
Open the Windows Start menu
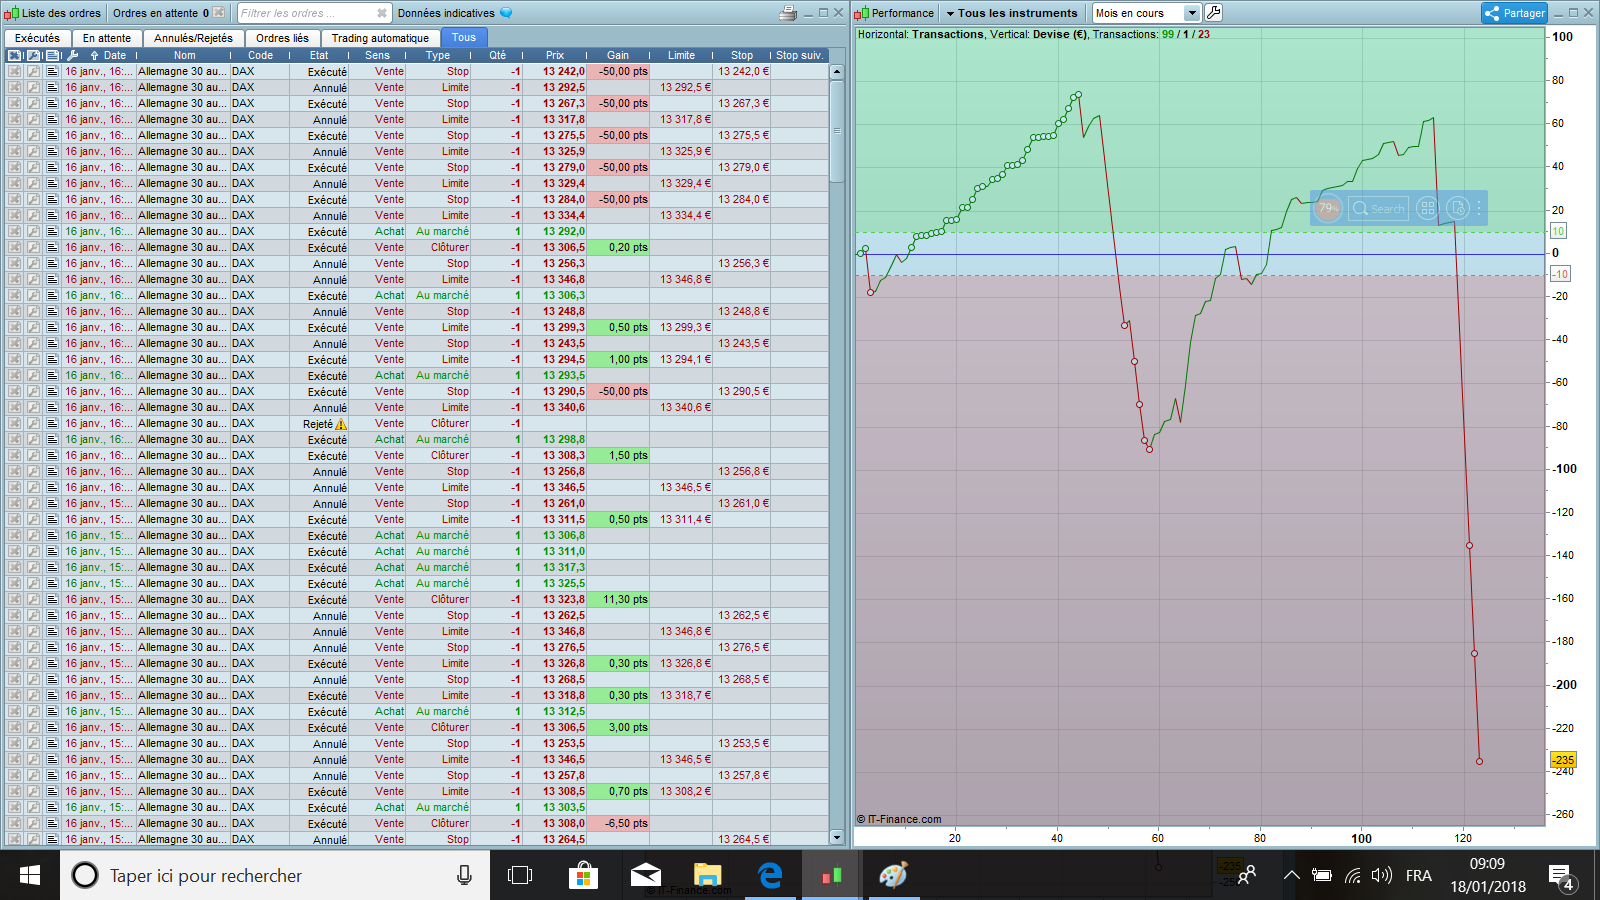coord(30,875)
